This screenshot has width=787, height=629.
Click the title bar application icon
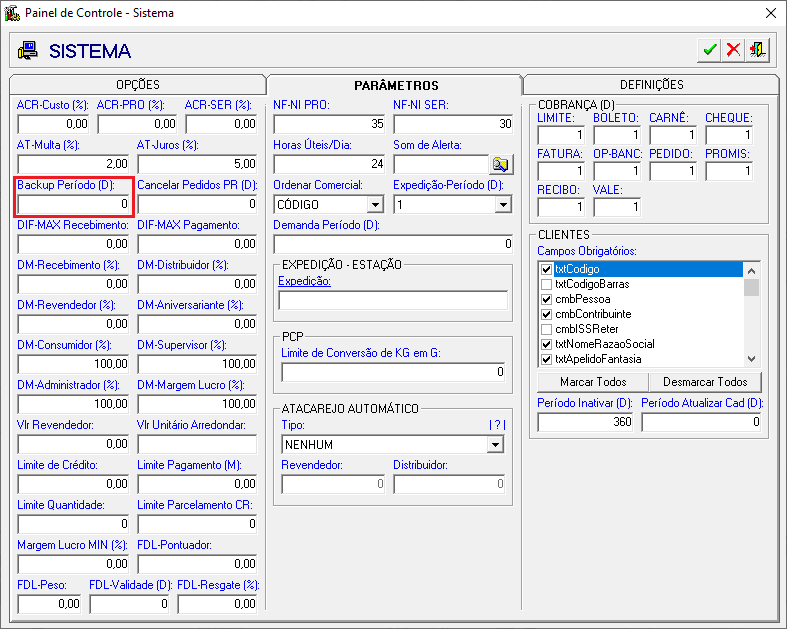(11, 13)
